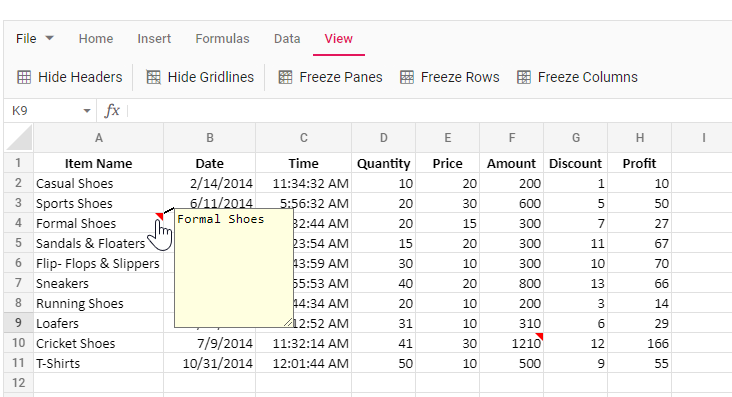This screenshot has width=732, height=397.
Task: Select the View tab
Action: point(338,38)
